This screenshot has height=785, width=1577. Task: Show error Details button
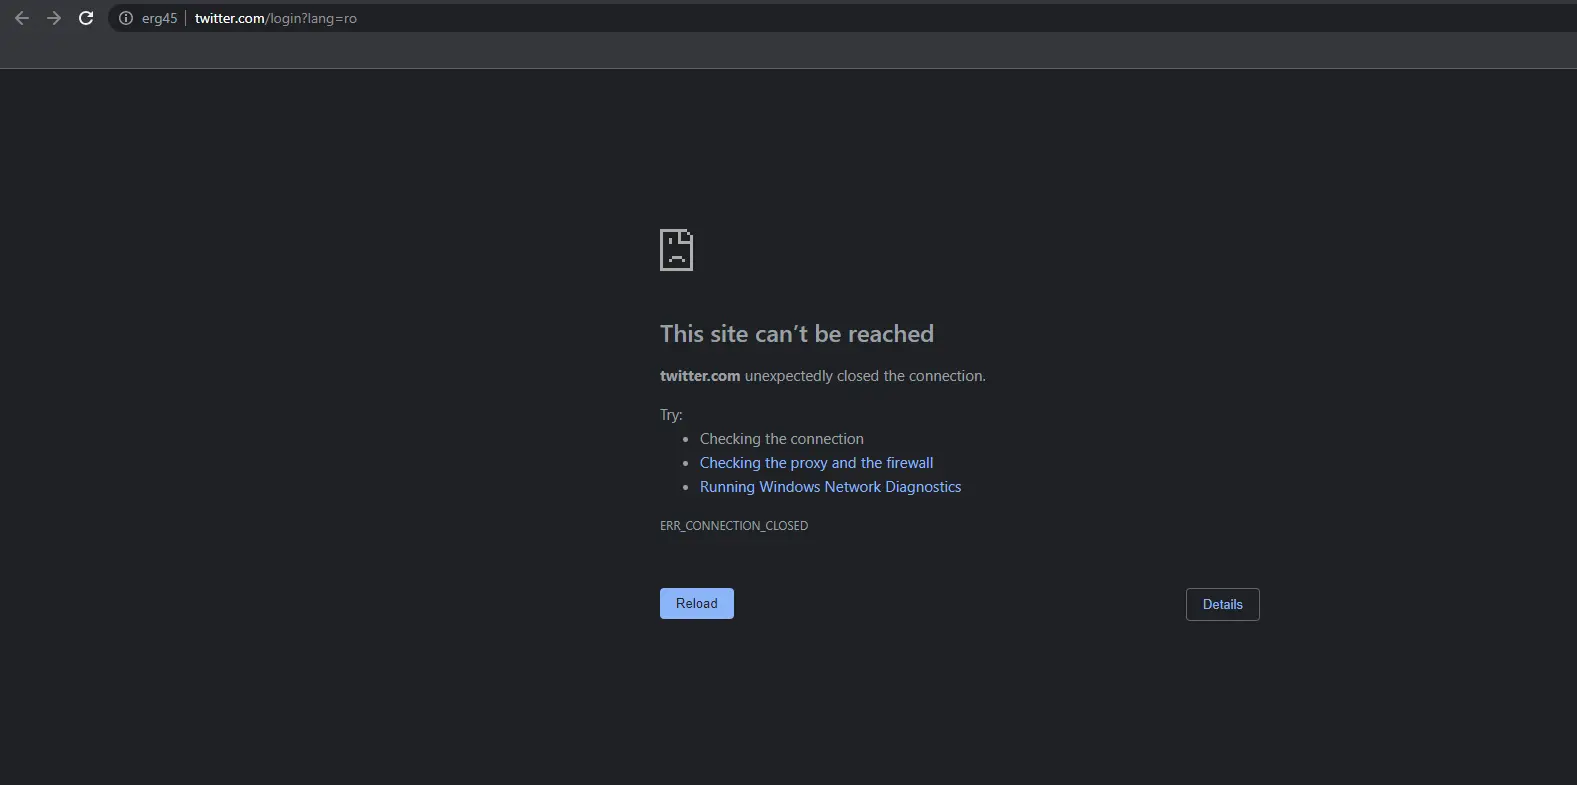pos(1222,604)
